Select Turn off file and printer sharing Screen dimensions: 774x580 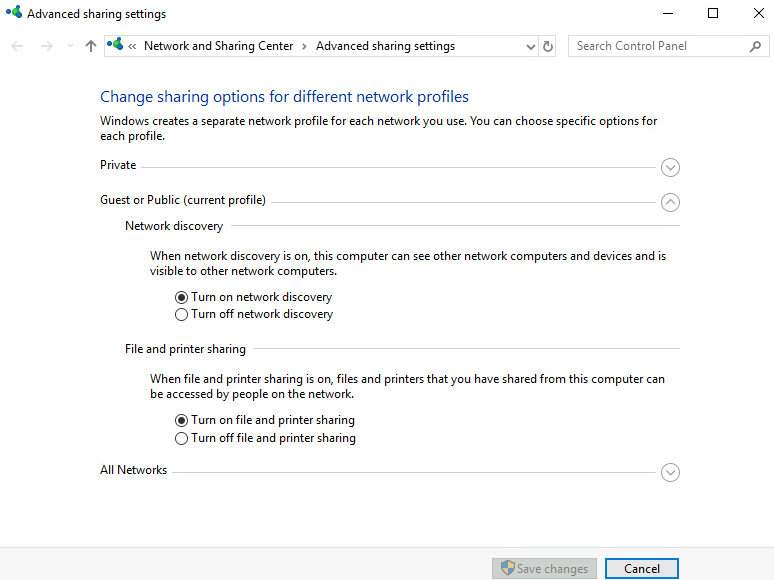point(181,438)
